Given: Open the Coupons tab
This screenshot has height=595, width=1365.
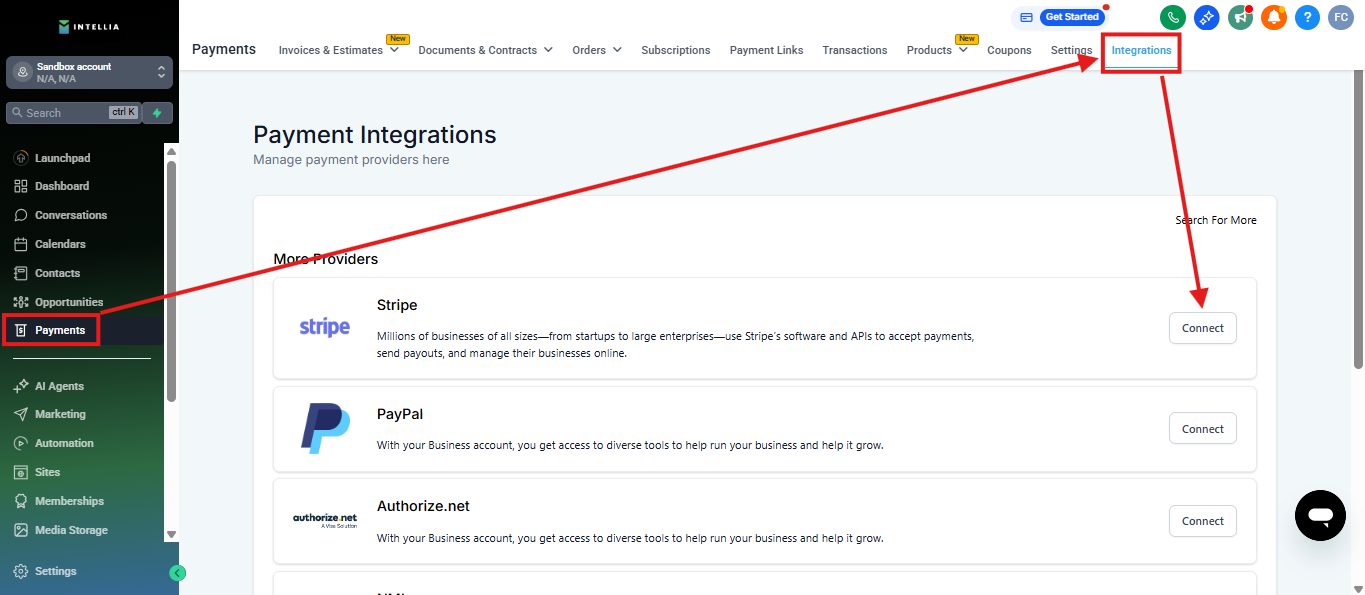Looking at the screenshot, I should pyautogui.click(x=1009, y=50).
